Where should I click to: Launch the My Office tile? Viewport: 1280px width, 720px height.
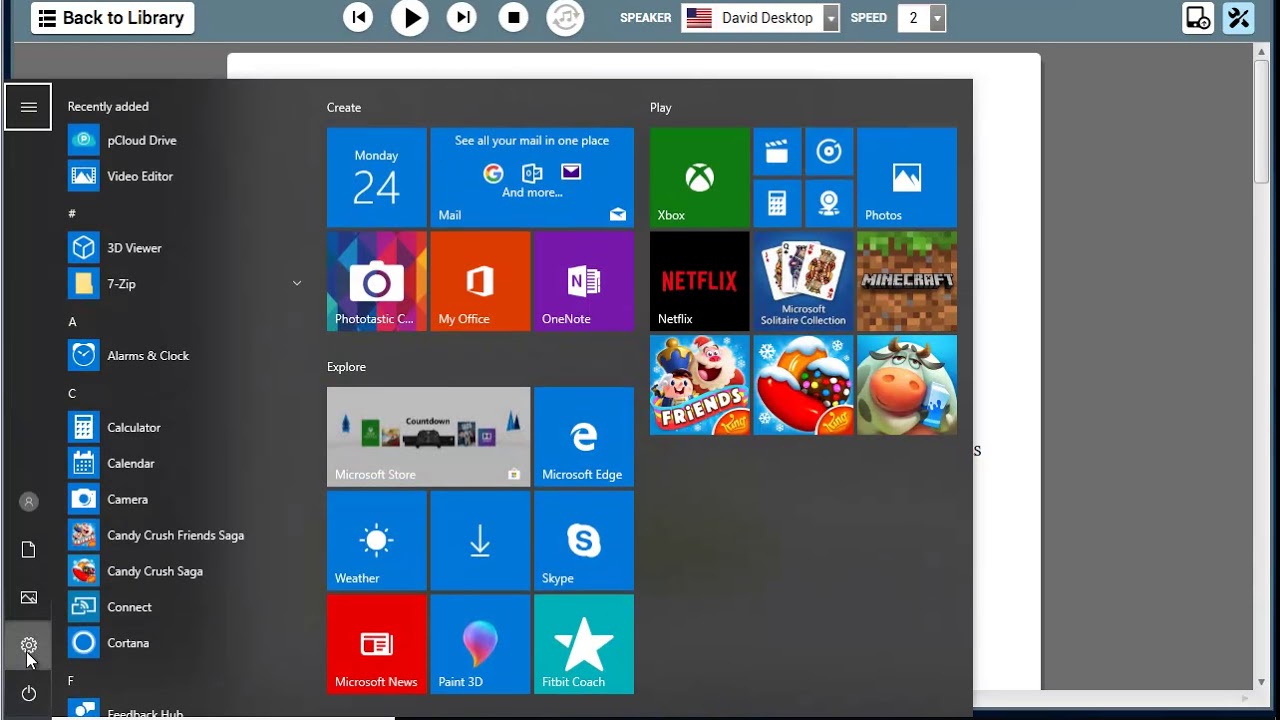click(x=480, y=281)
